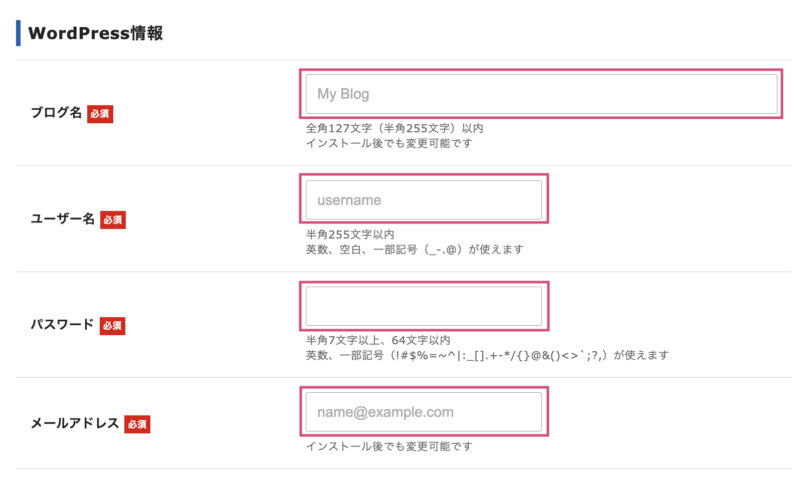Click the WordPress情報 section heading
Image resolution: width=800 pixels, height=479 pixels.
96,33
